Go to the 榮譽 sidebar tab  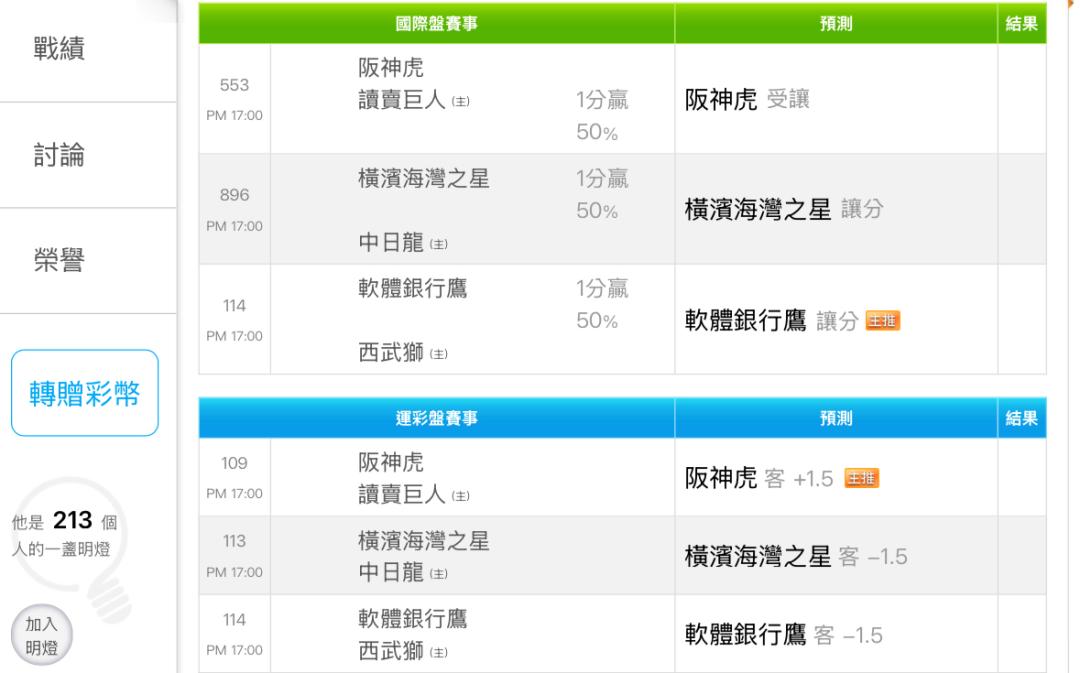click(x=59, y=260)
